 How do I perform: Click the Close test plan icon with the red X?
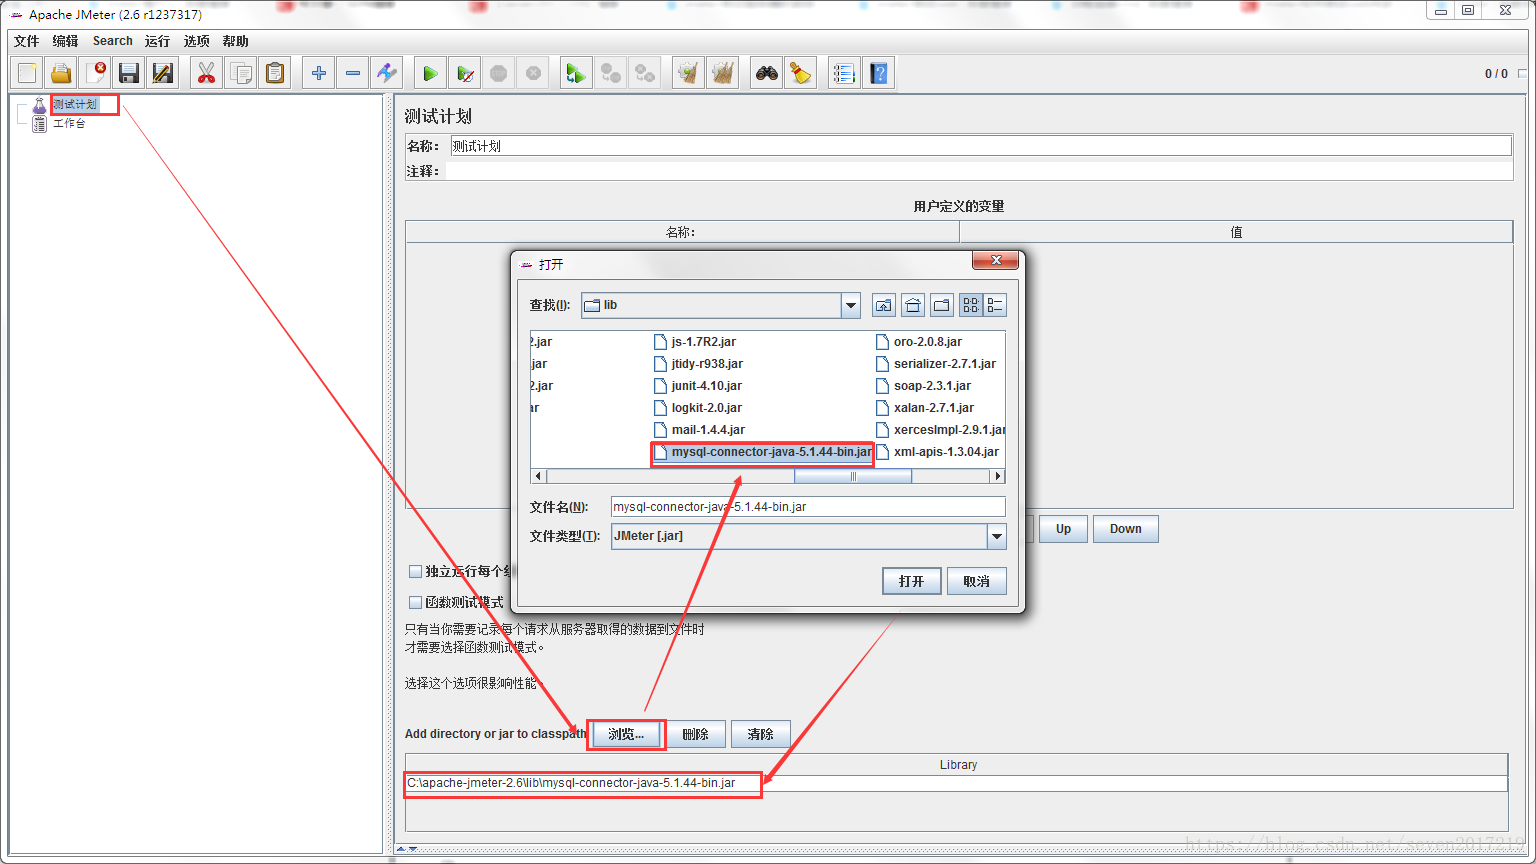(95, 73)
